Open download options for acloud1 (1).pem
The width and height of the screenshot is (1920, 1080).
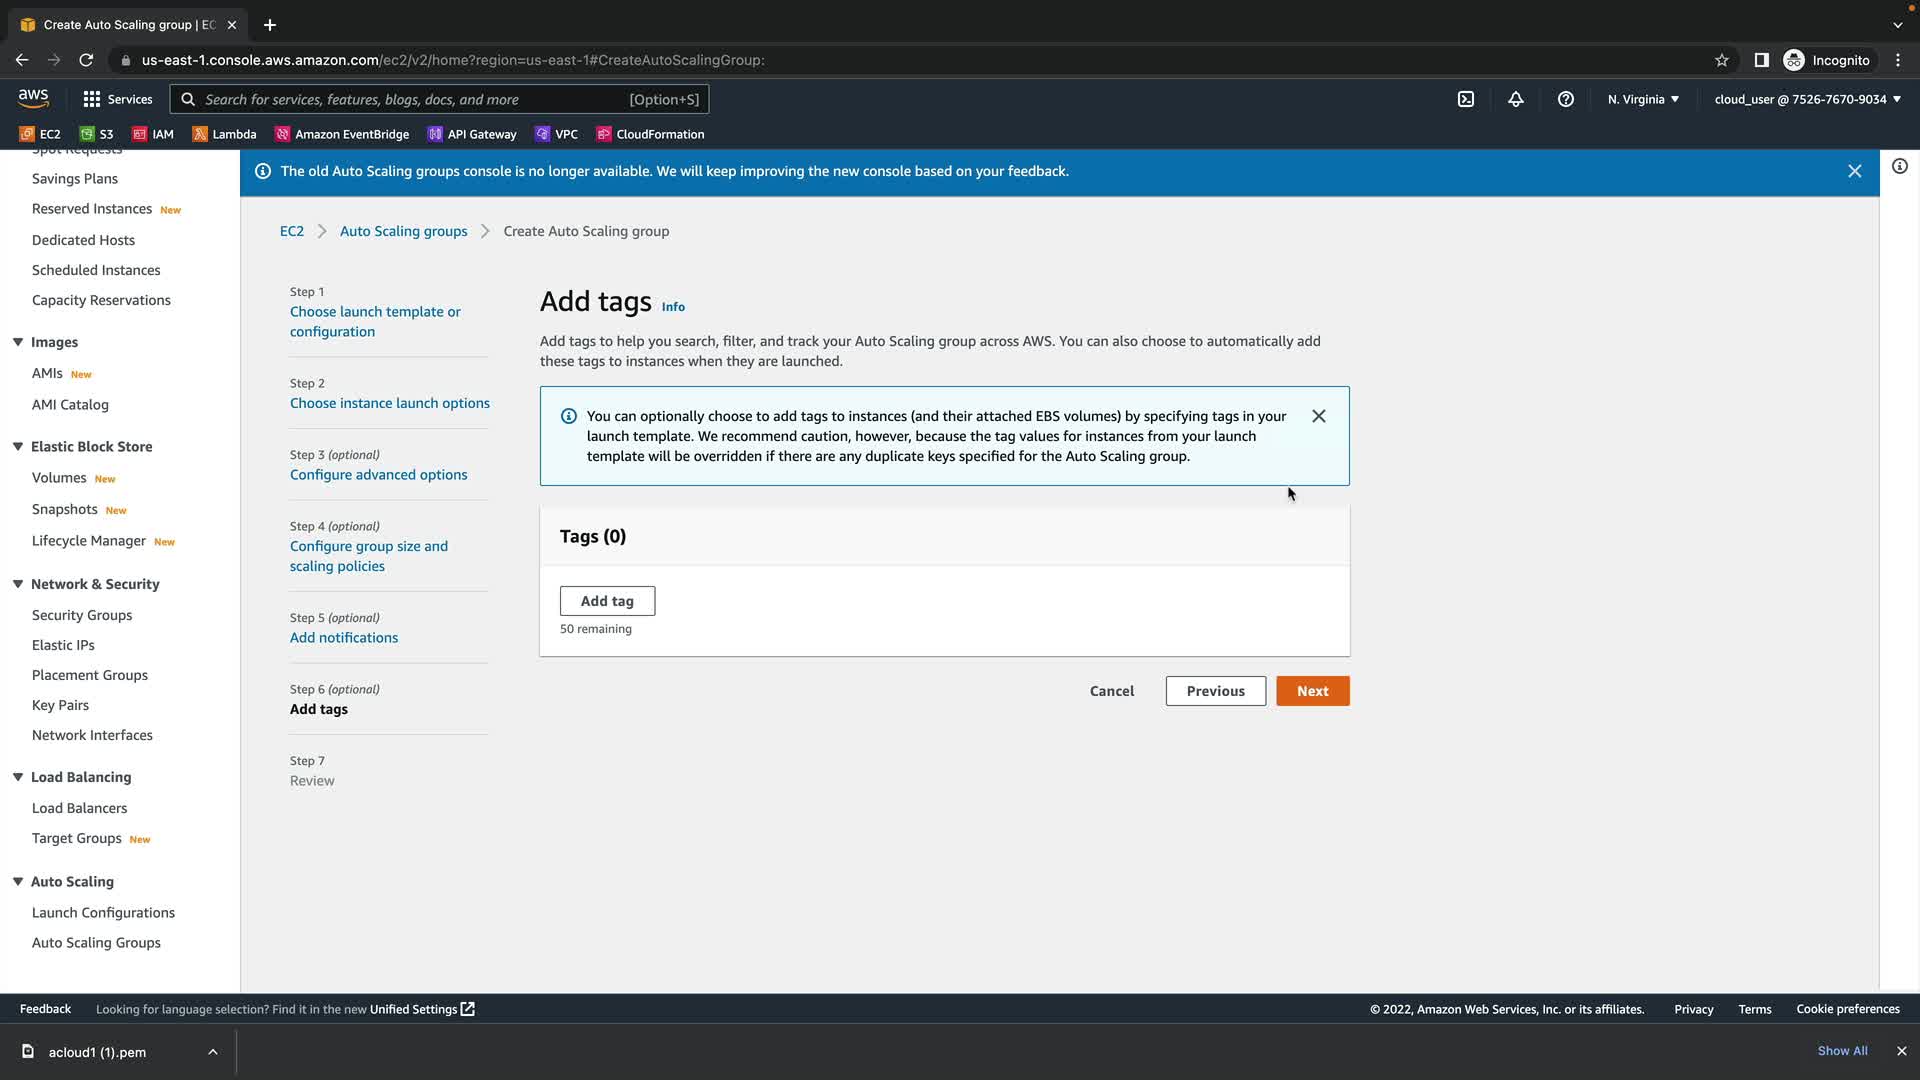tap(212, 1051)
